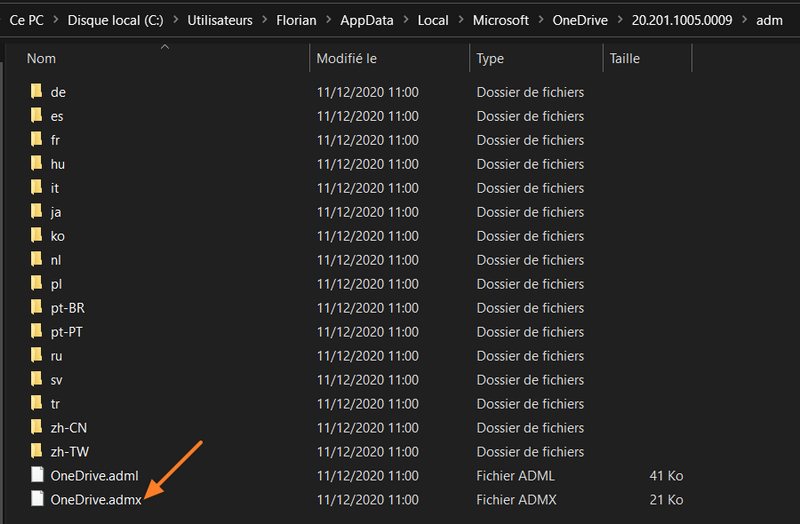The image size is (800, 524).
Task: Click the fr folder name
Action: (x=55, y=140)
